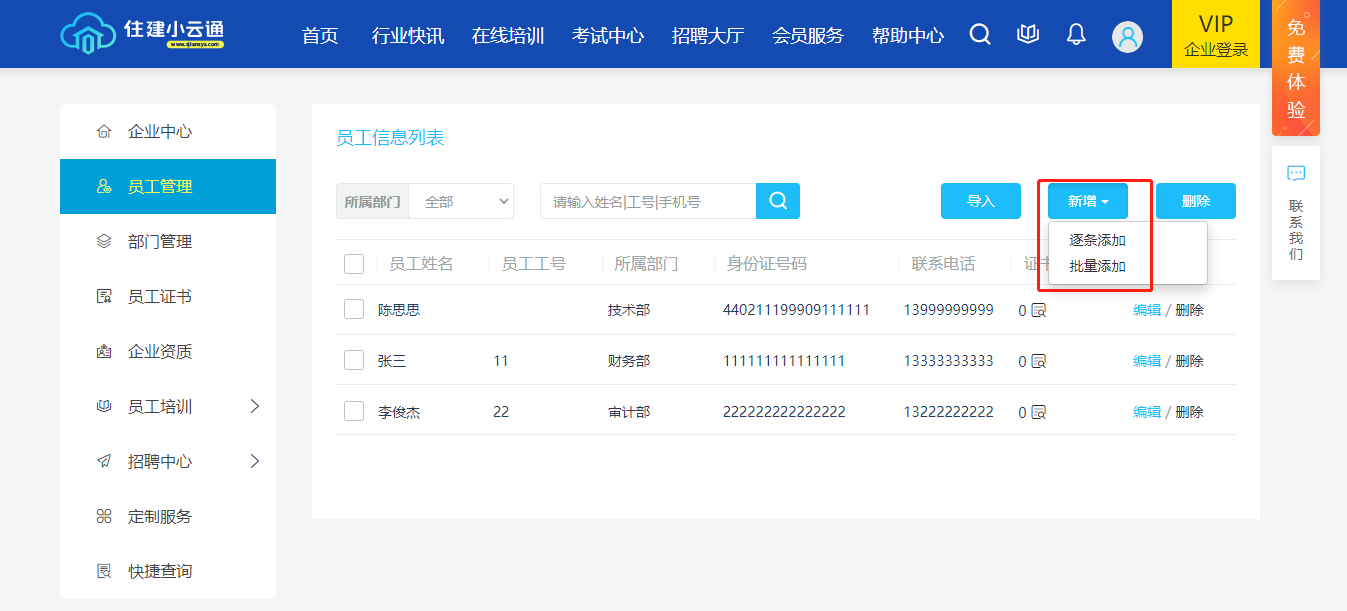Viewport: 1347px width, 611px height.
Task: Open the book icon in the header
Action: tap(1028, 35)
